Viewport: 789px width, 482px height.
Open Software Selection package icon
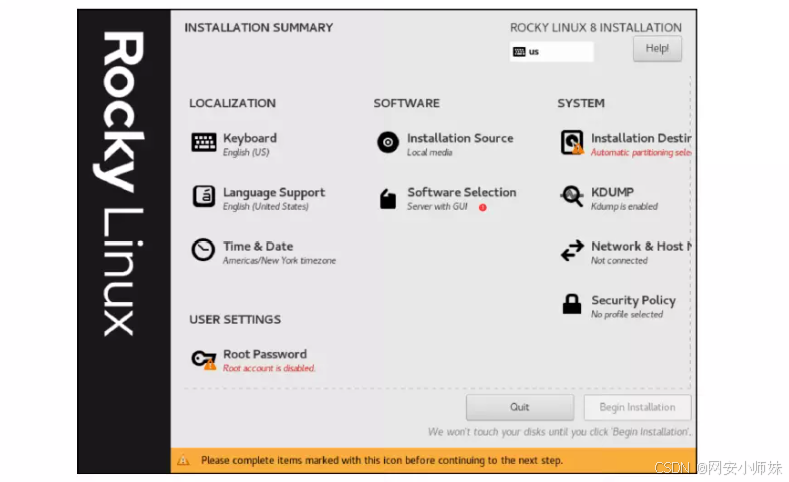[388, 198]
